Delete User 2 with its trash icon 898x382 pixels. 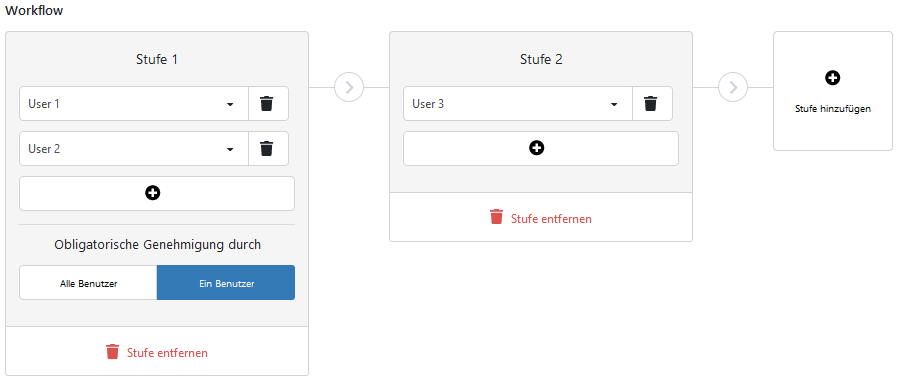tap(268, 149)
